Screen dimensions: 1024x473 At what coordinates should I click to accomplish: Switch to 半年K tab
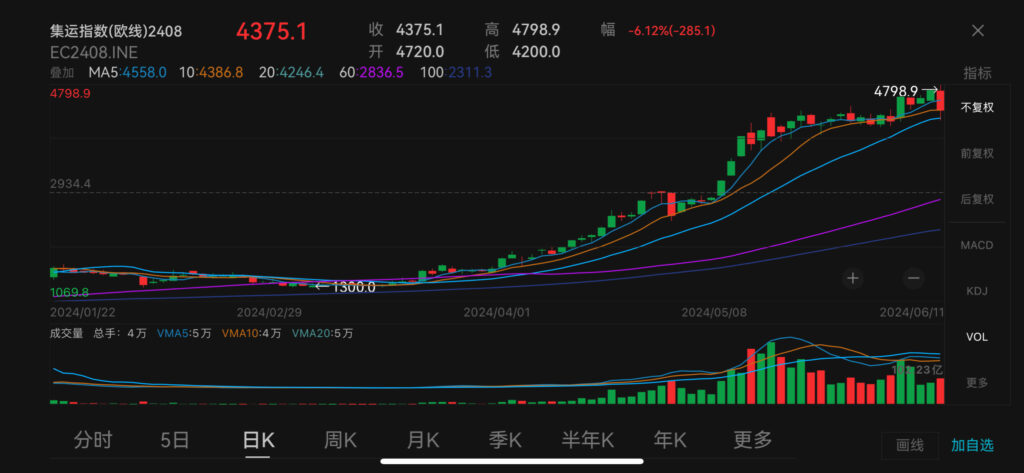tap(588, 440)
